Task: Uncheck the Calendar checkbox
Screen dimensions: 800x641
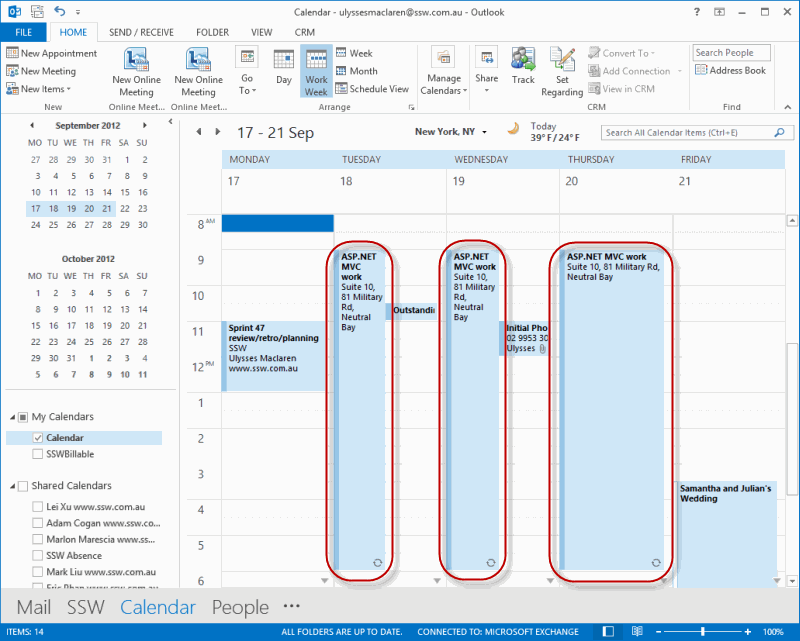Action: (38, 438)
